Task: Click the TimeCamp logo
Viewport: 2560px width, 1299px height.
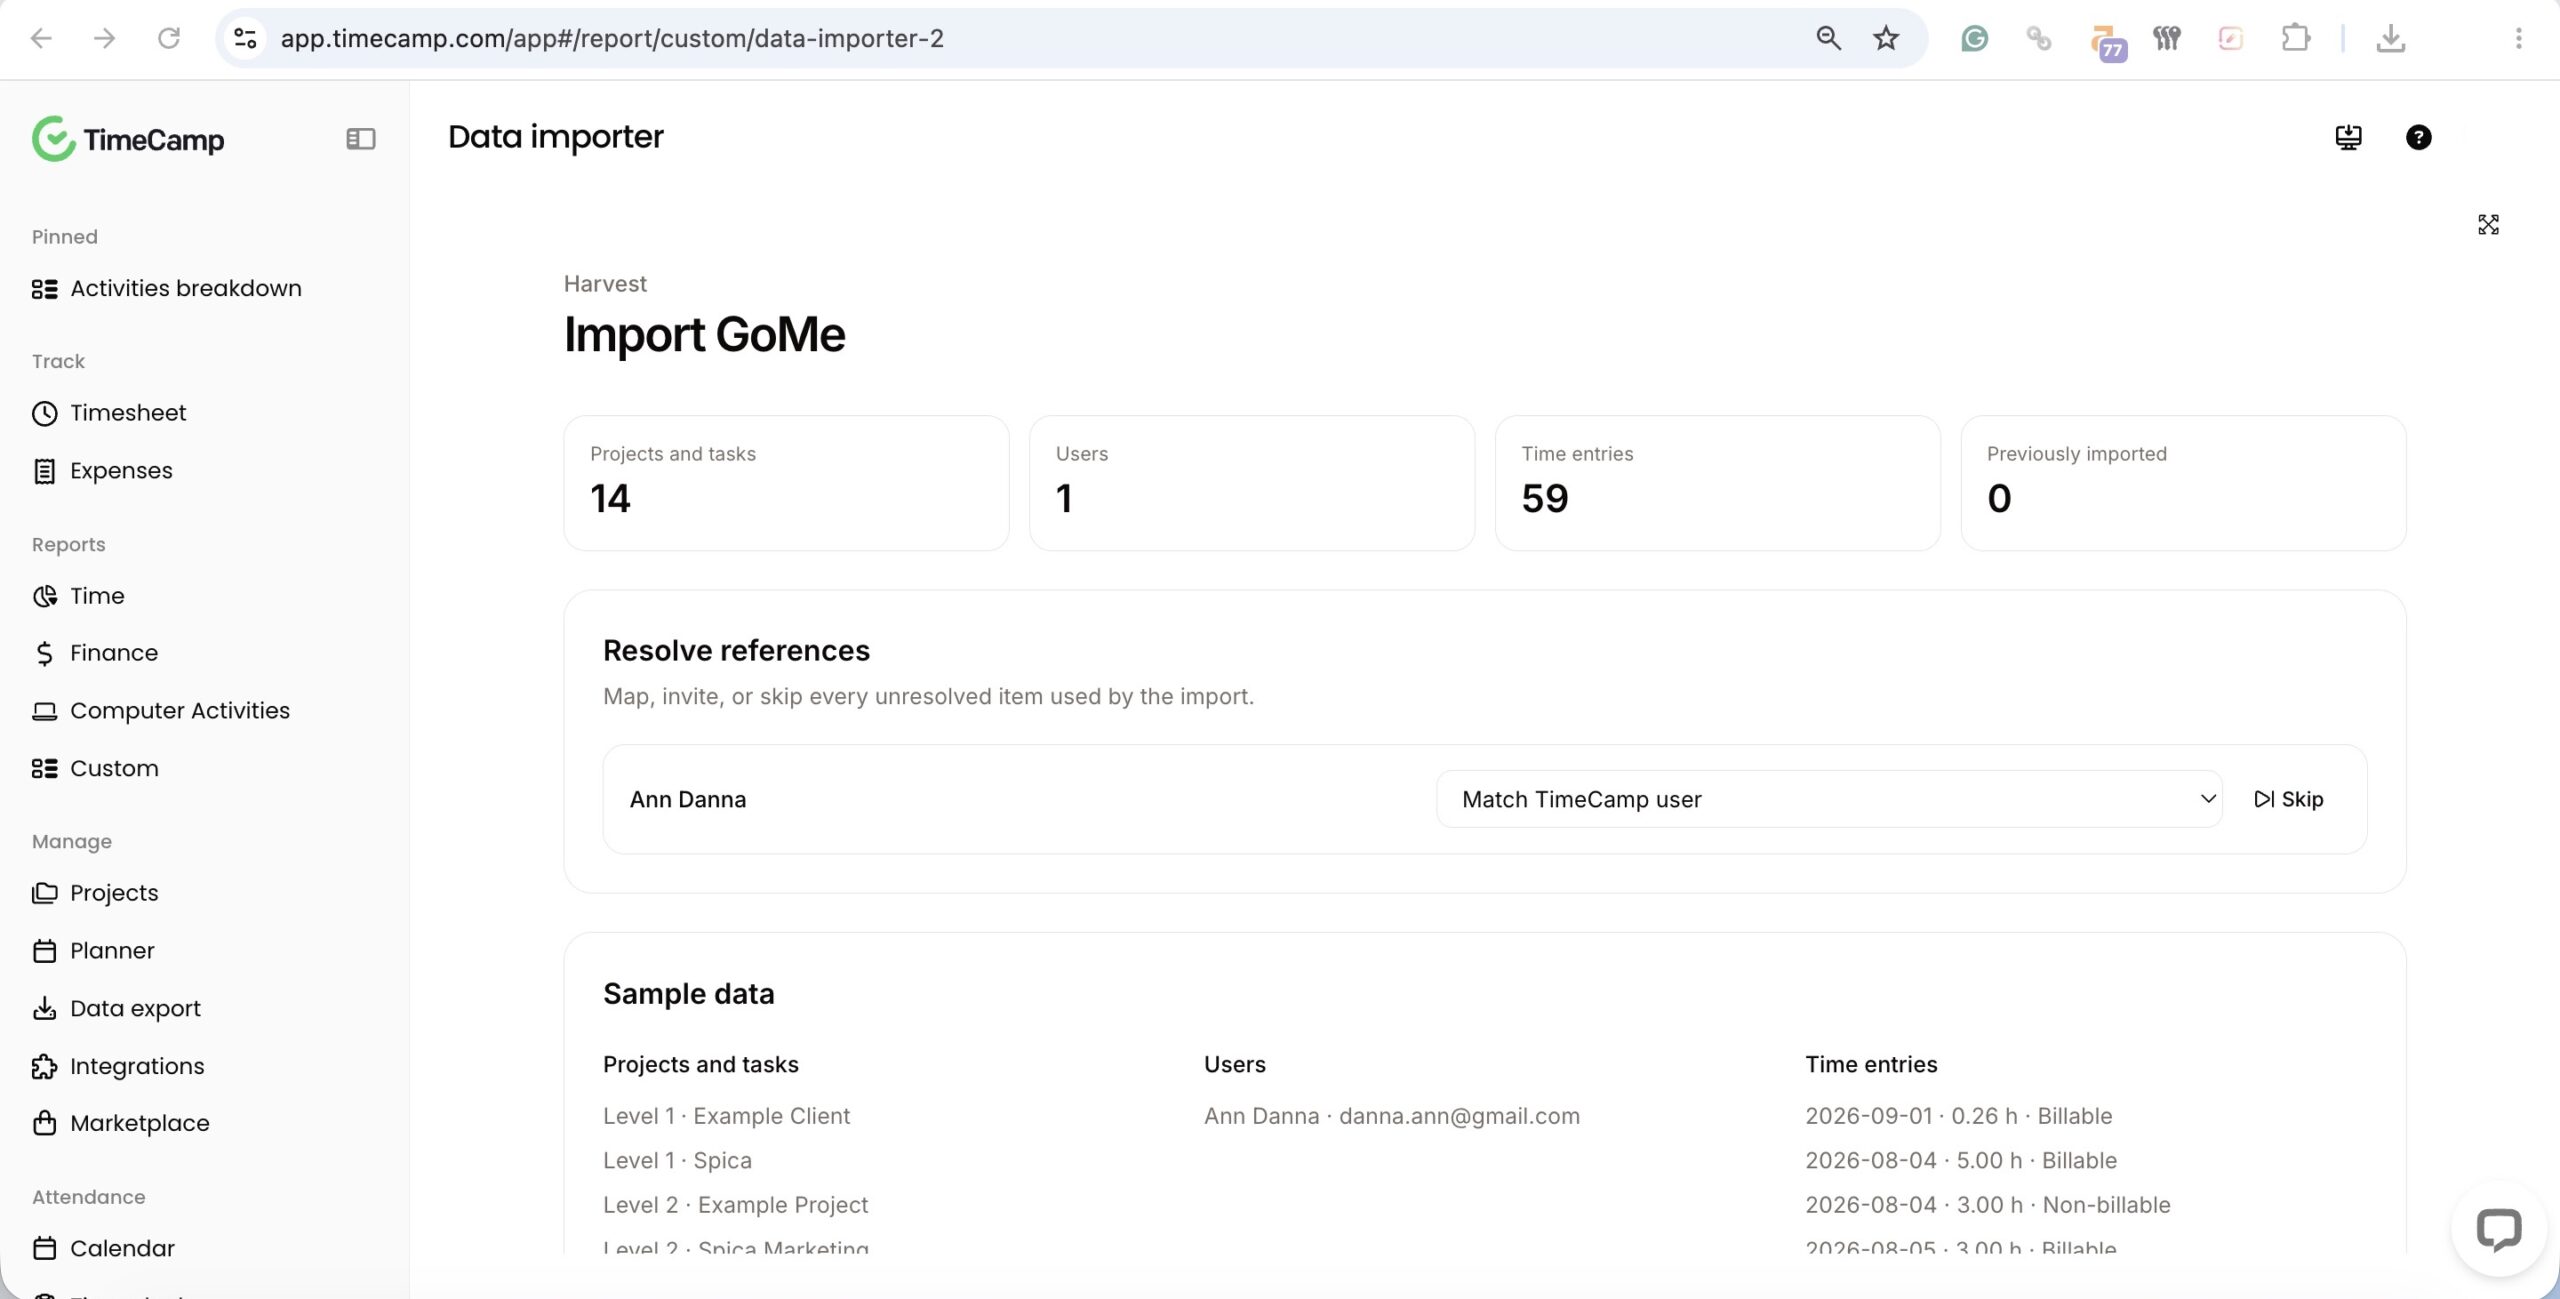Action: tap(128, 139)
